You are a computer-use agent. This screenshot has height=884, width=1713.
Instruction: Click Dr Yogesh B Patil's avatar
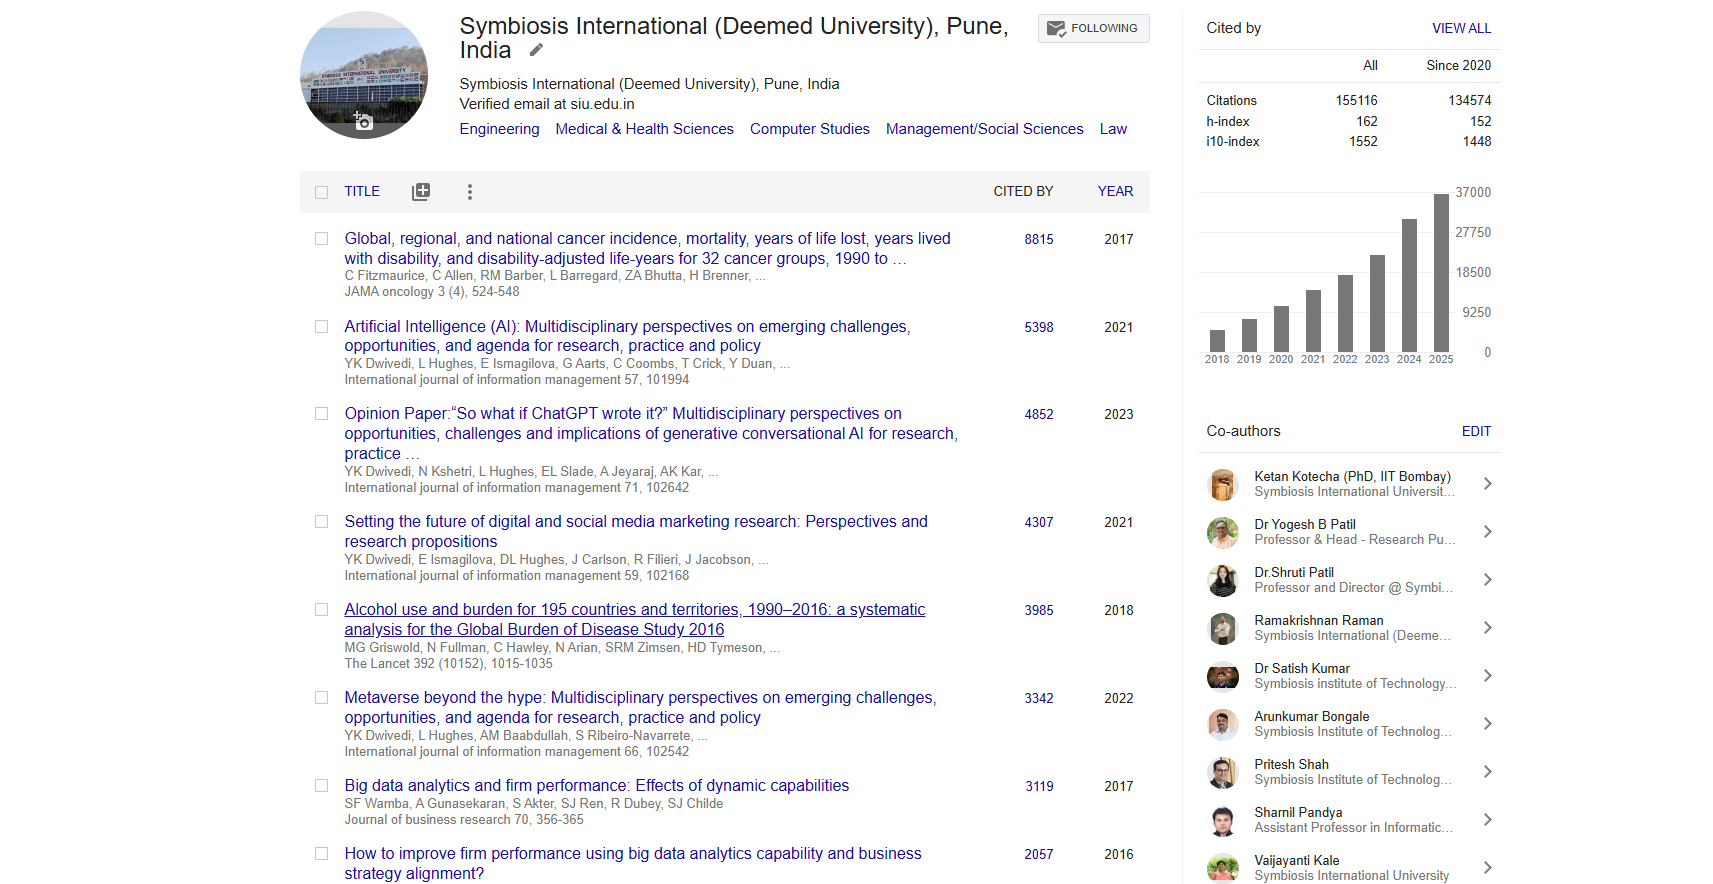click(x=1222, y=532)
